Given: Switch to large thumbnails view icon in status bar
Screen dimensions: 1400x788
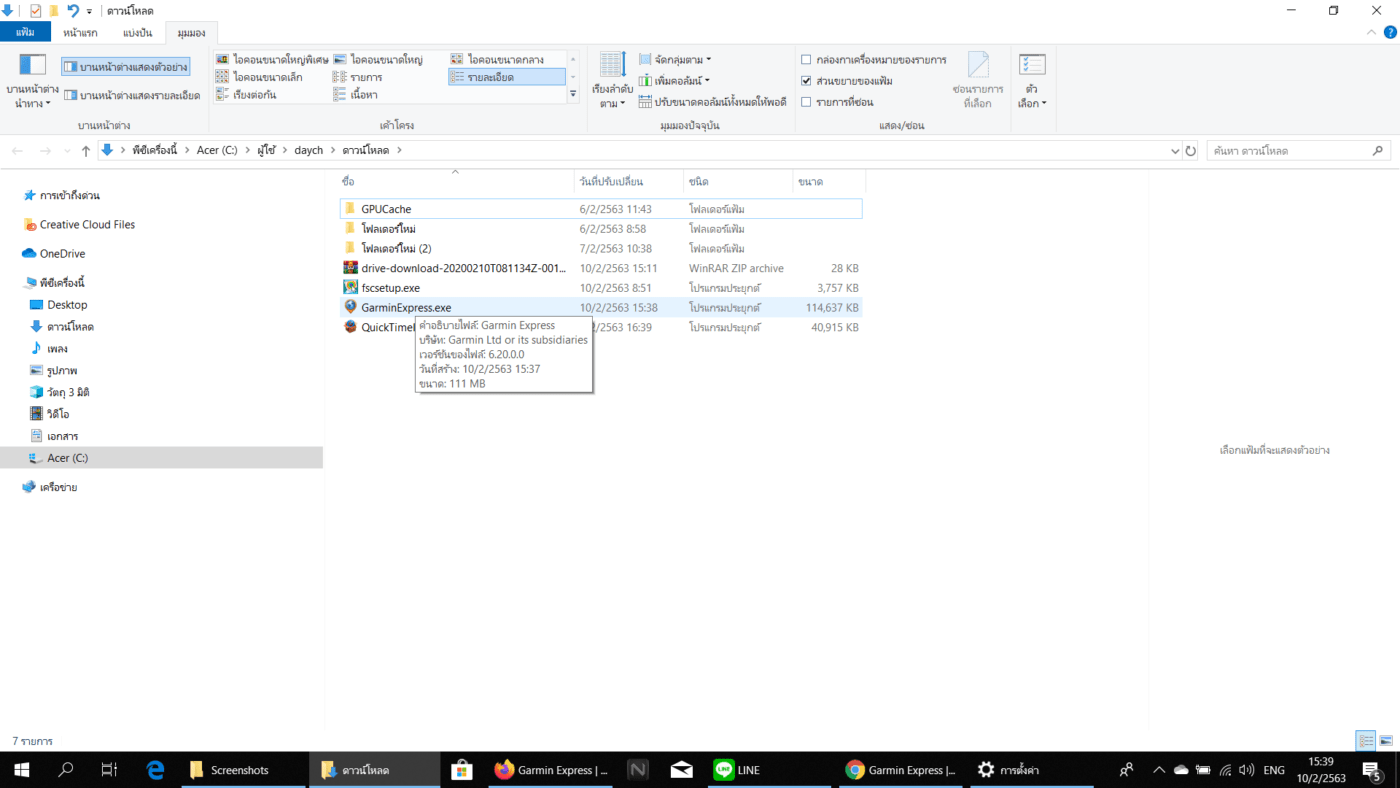Looking at the screenshot, I should [1386, 741].
